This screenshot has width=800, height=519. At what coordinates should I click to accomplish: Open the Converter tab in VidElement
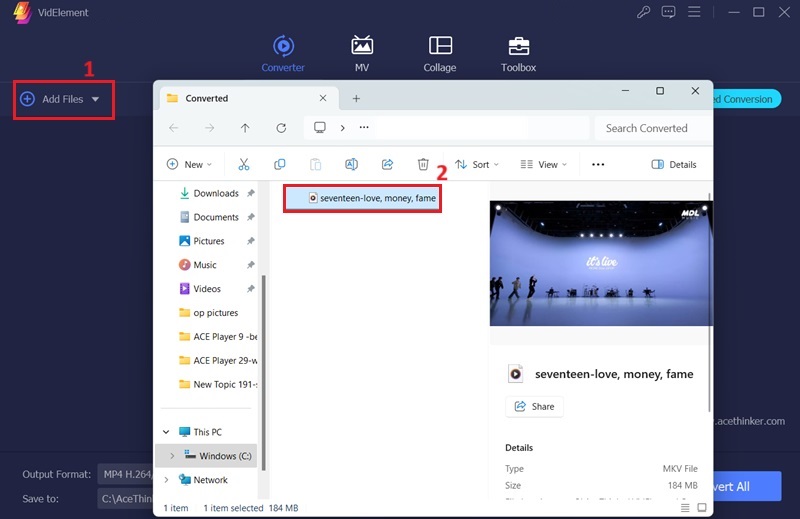click(x=283, y=54)
